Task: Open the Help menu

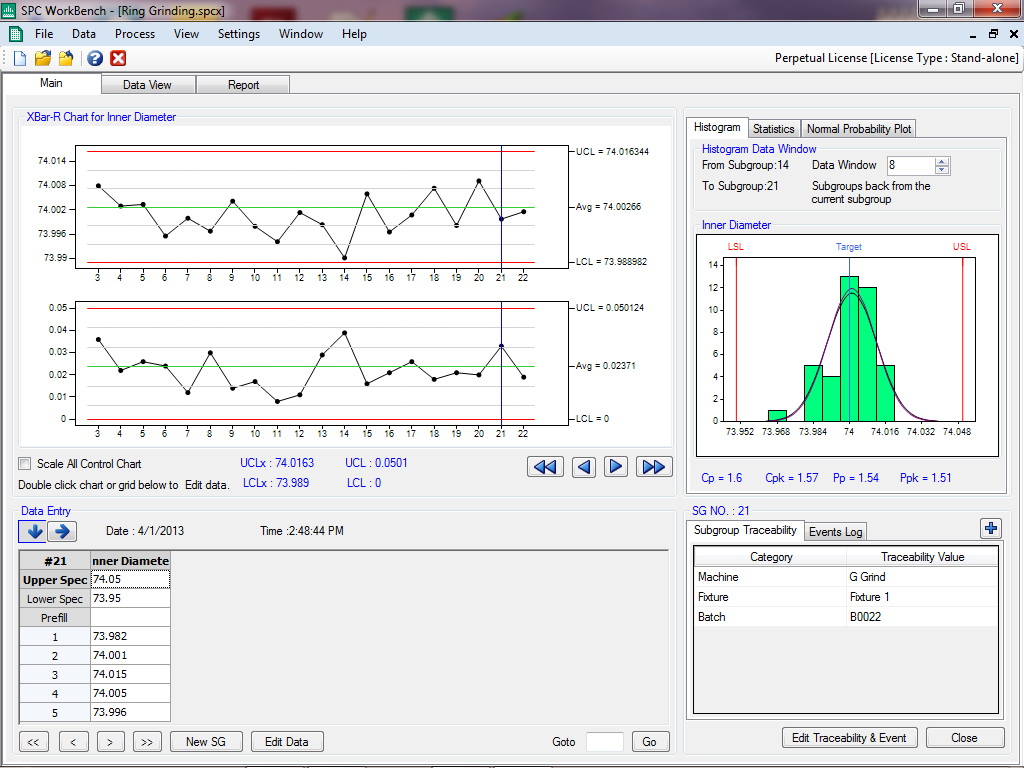Action: [x=355, y=34]
